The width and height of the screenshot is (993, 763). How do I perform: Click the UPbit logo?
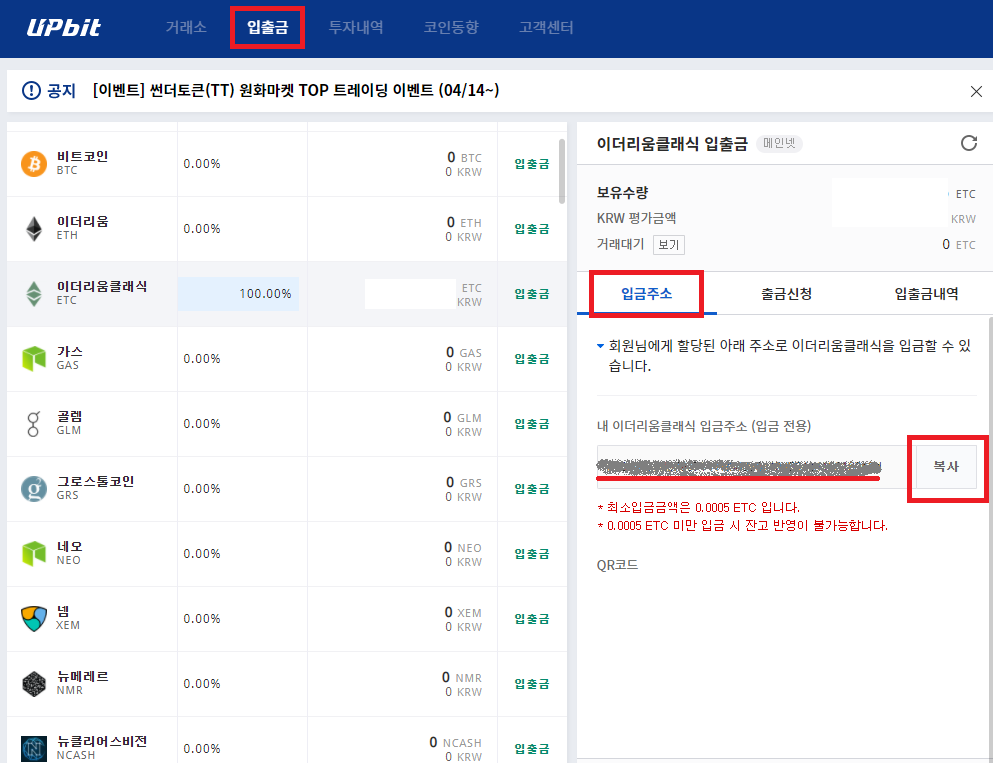tap(63, 27)
